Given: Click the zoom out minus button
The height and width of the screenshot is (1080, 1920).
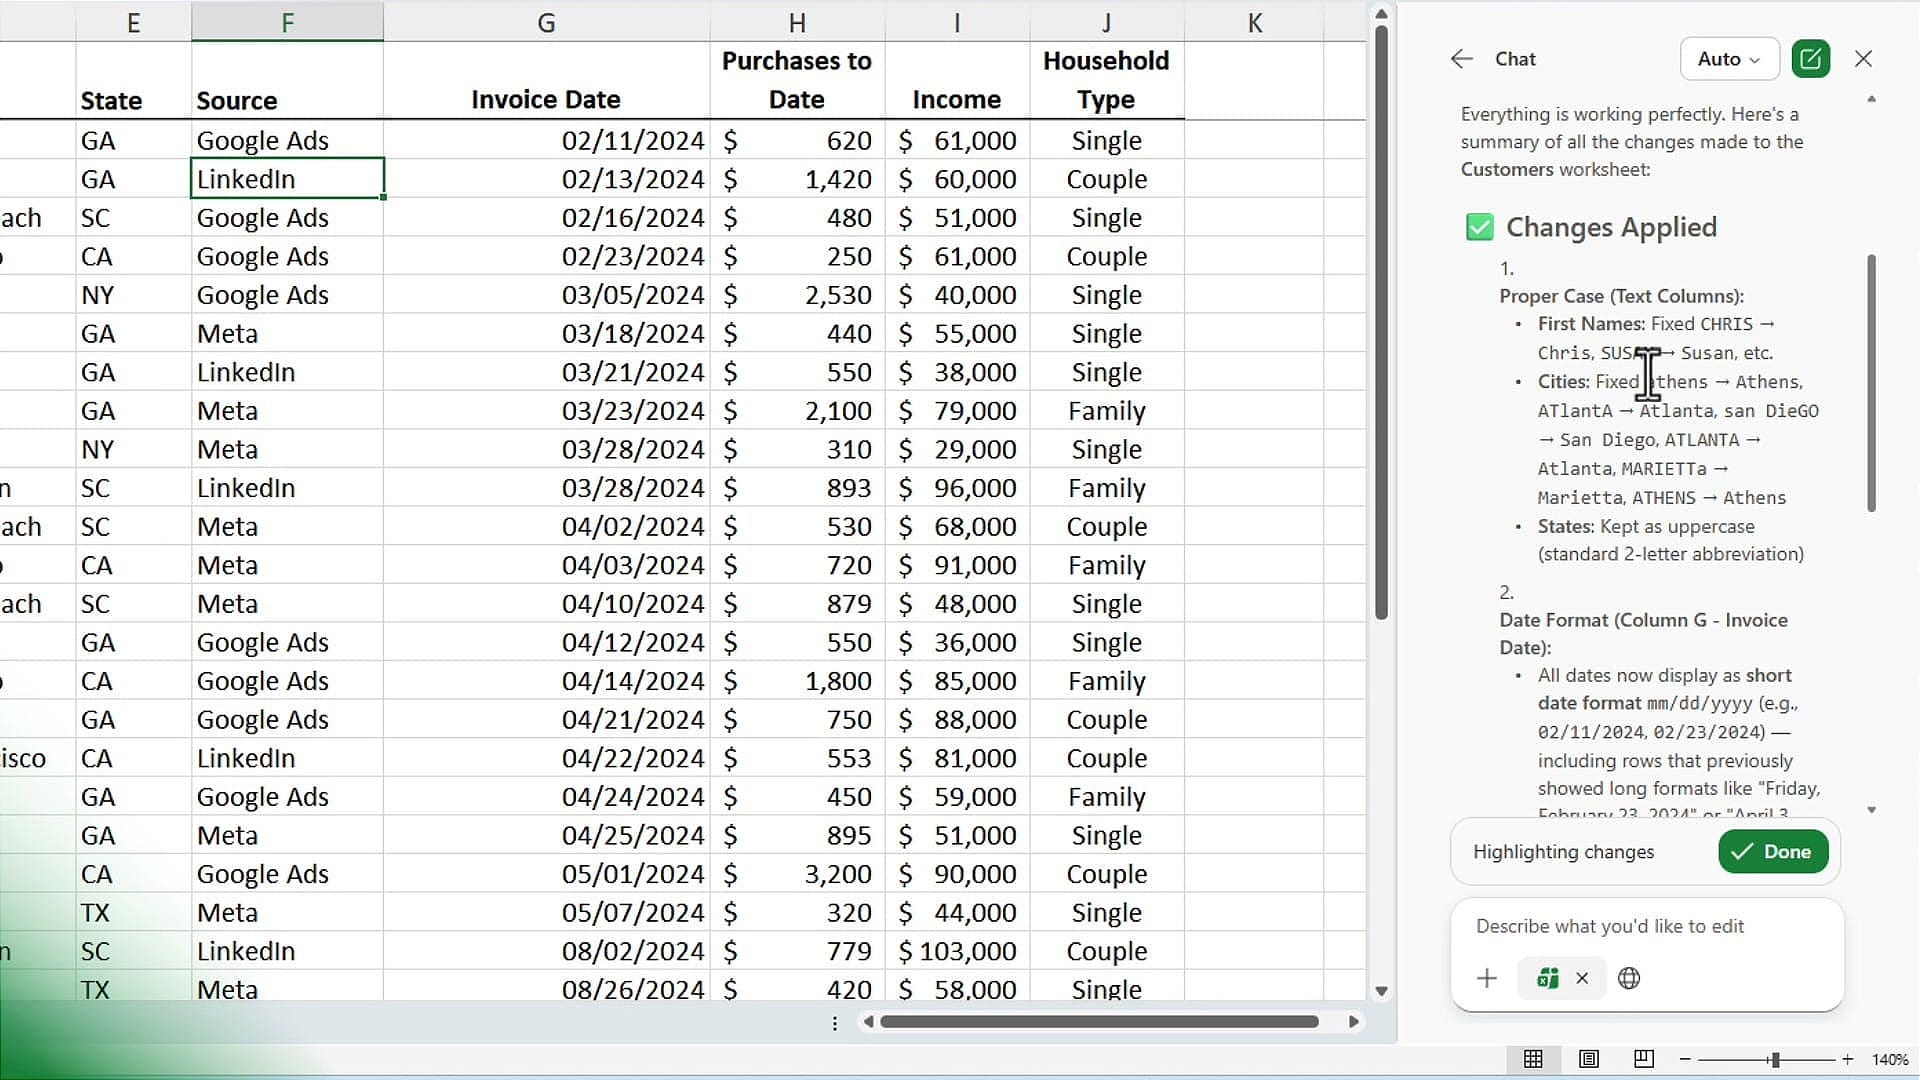Looking at the screenshot, I should click(x=1685, y=1059).
